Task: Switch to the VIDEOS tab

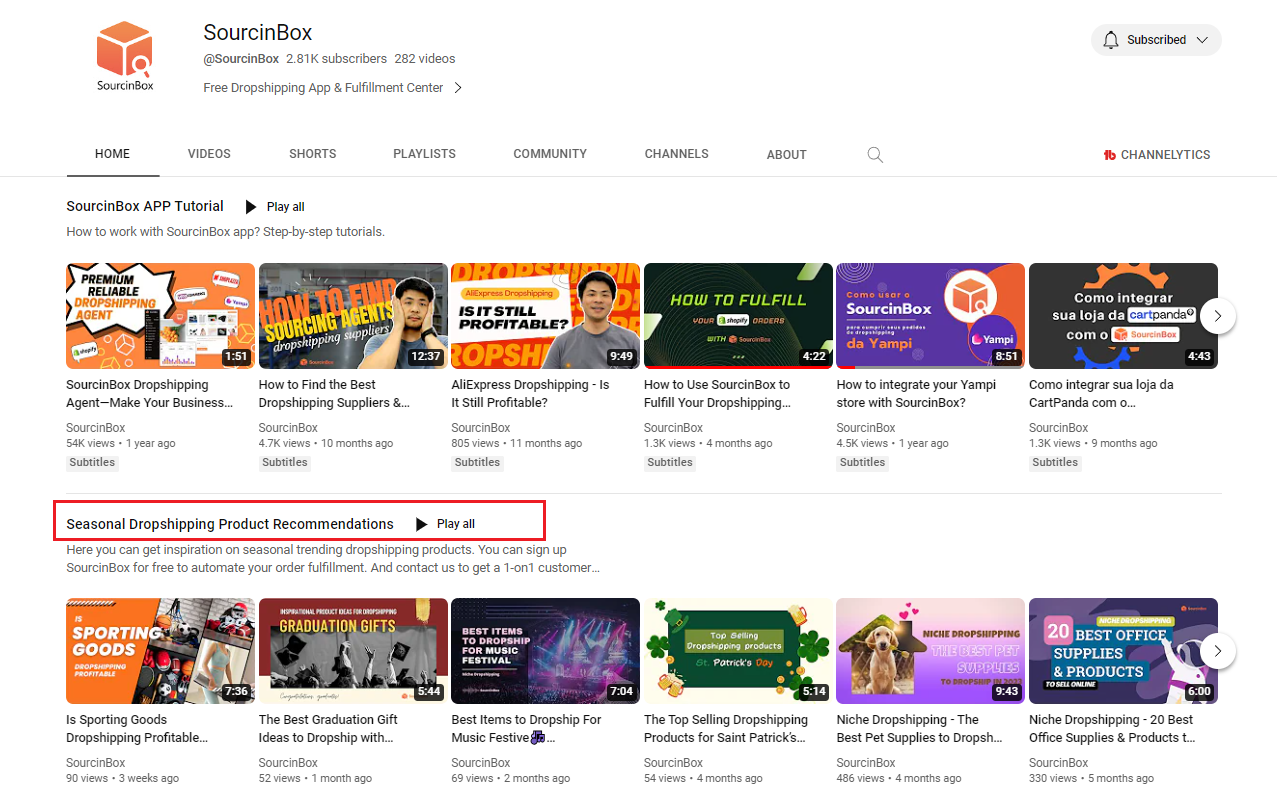Action: (x=209, y=154)
